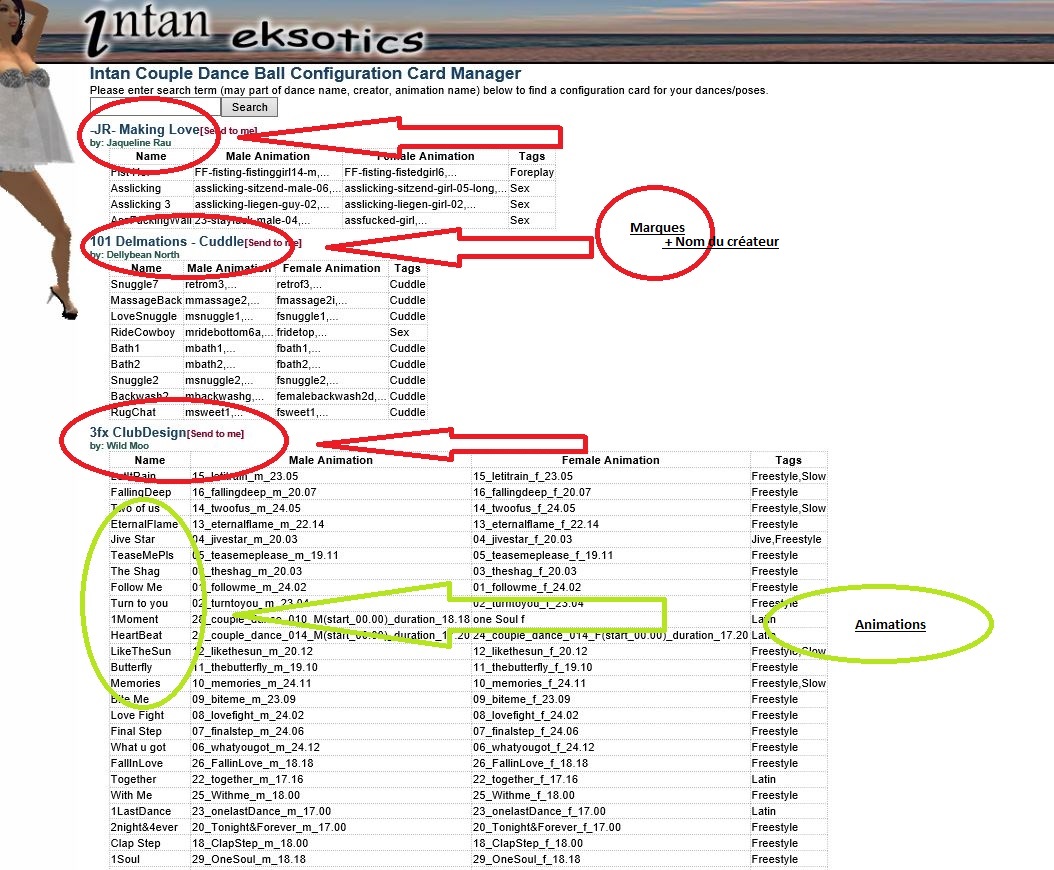Click the Intan eksotics banner logo
Screen dimensions: 1054x870
(255, 30)
